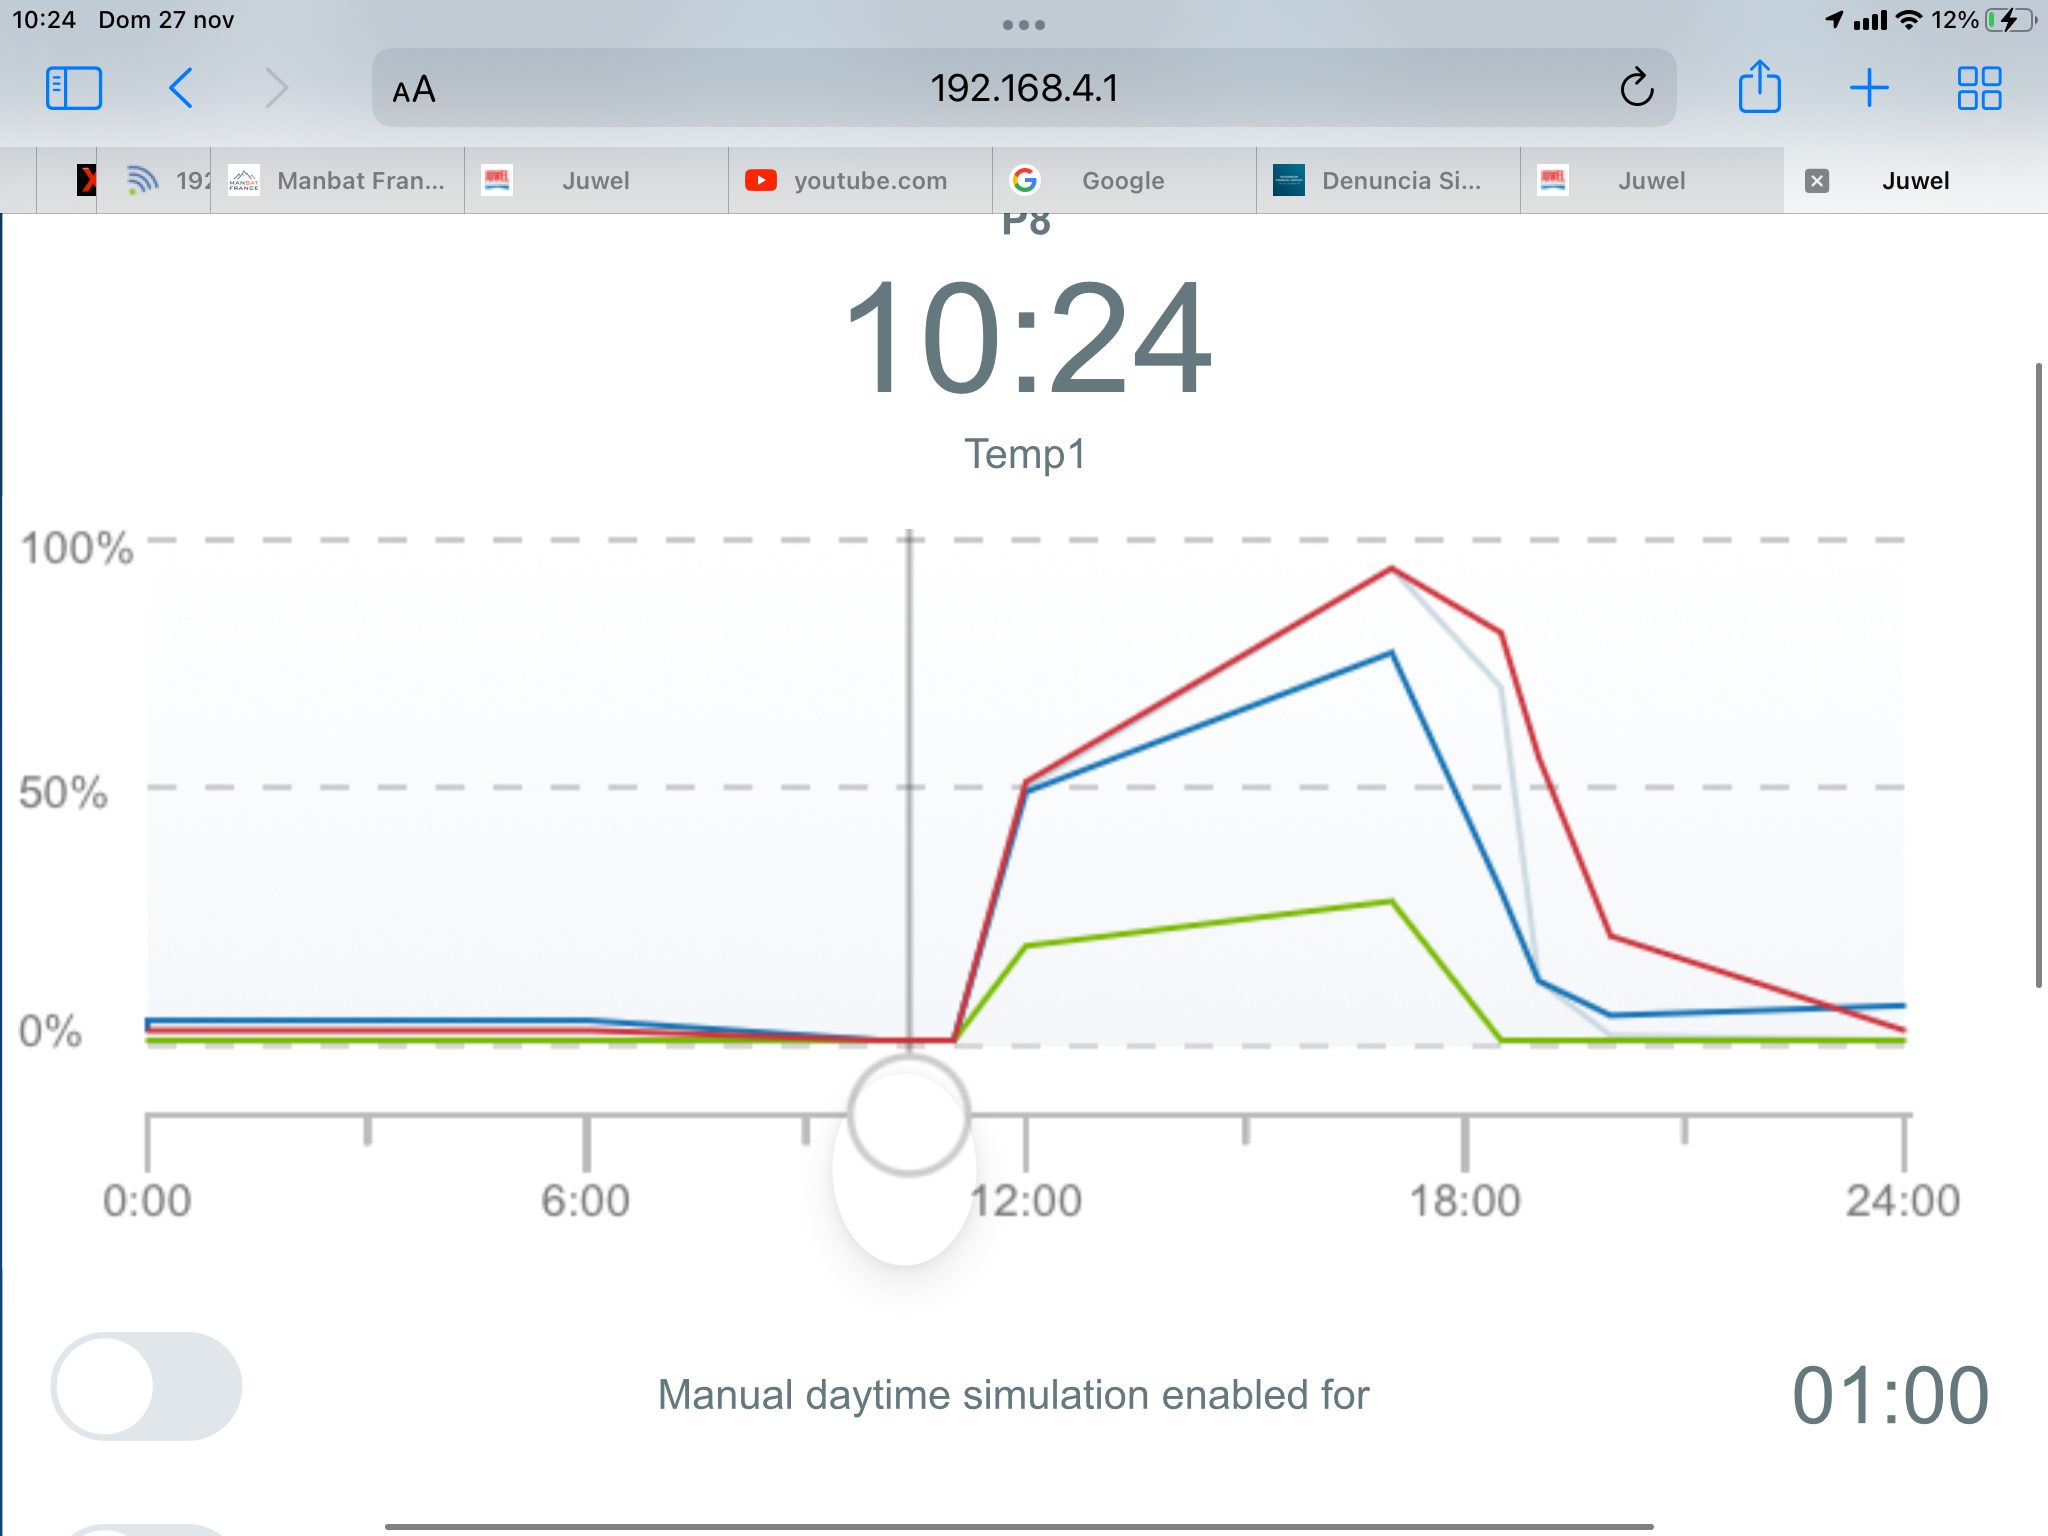The width and height of the screenshot is (2048, 1536).
Task: Open the share sheet
Action: pyautogui.click(x=1759, y=88)
